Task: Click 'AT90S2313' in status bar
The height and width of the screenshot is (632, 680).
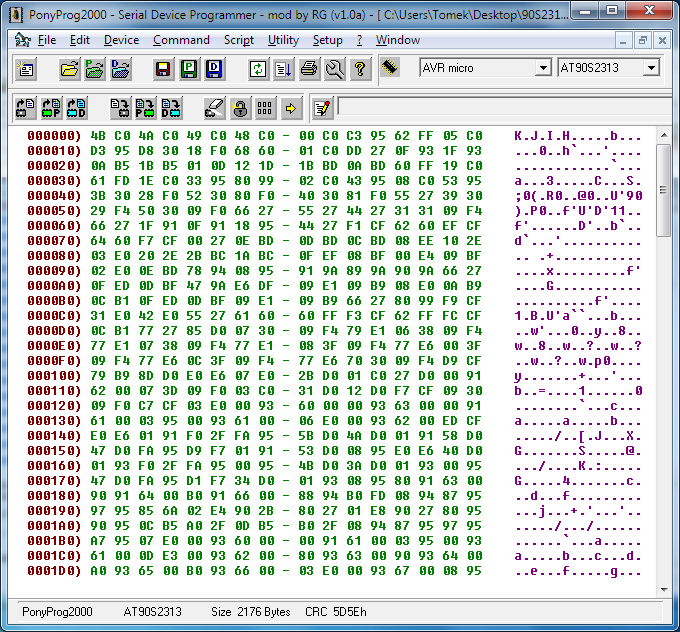Action: pyautogui.click(x=152, y=612)
